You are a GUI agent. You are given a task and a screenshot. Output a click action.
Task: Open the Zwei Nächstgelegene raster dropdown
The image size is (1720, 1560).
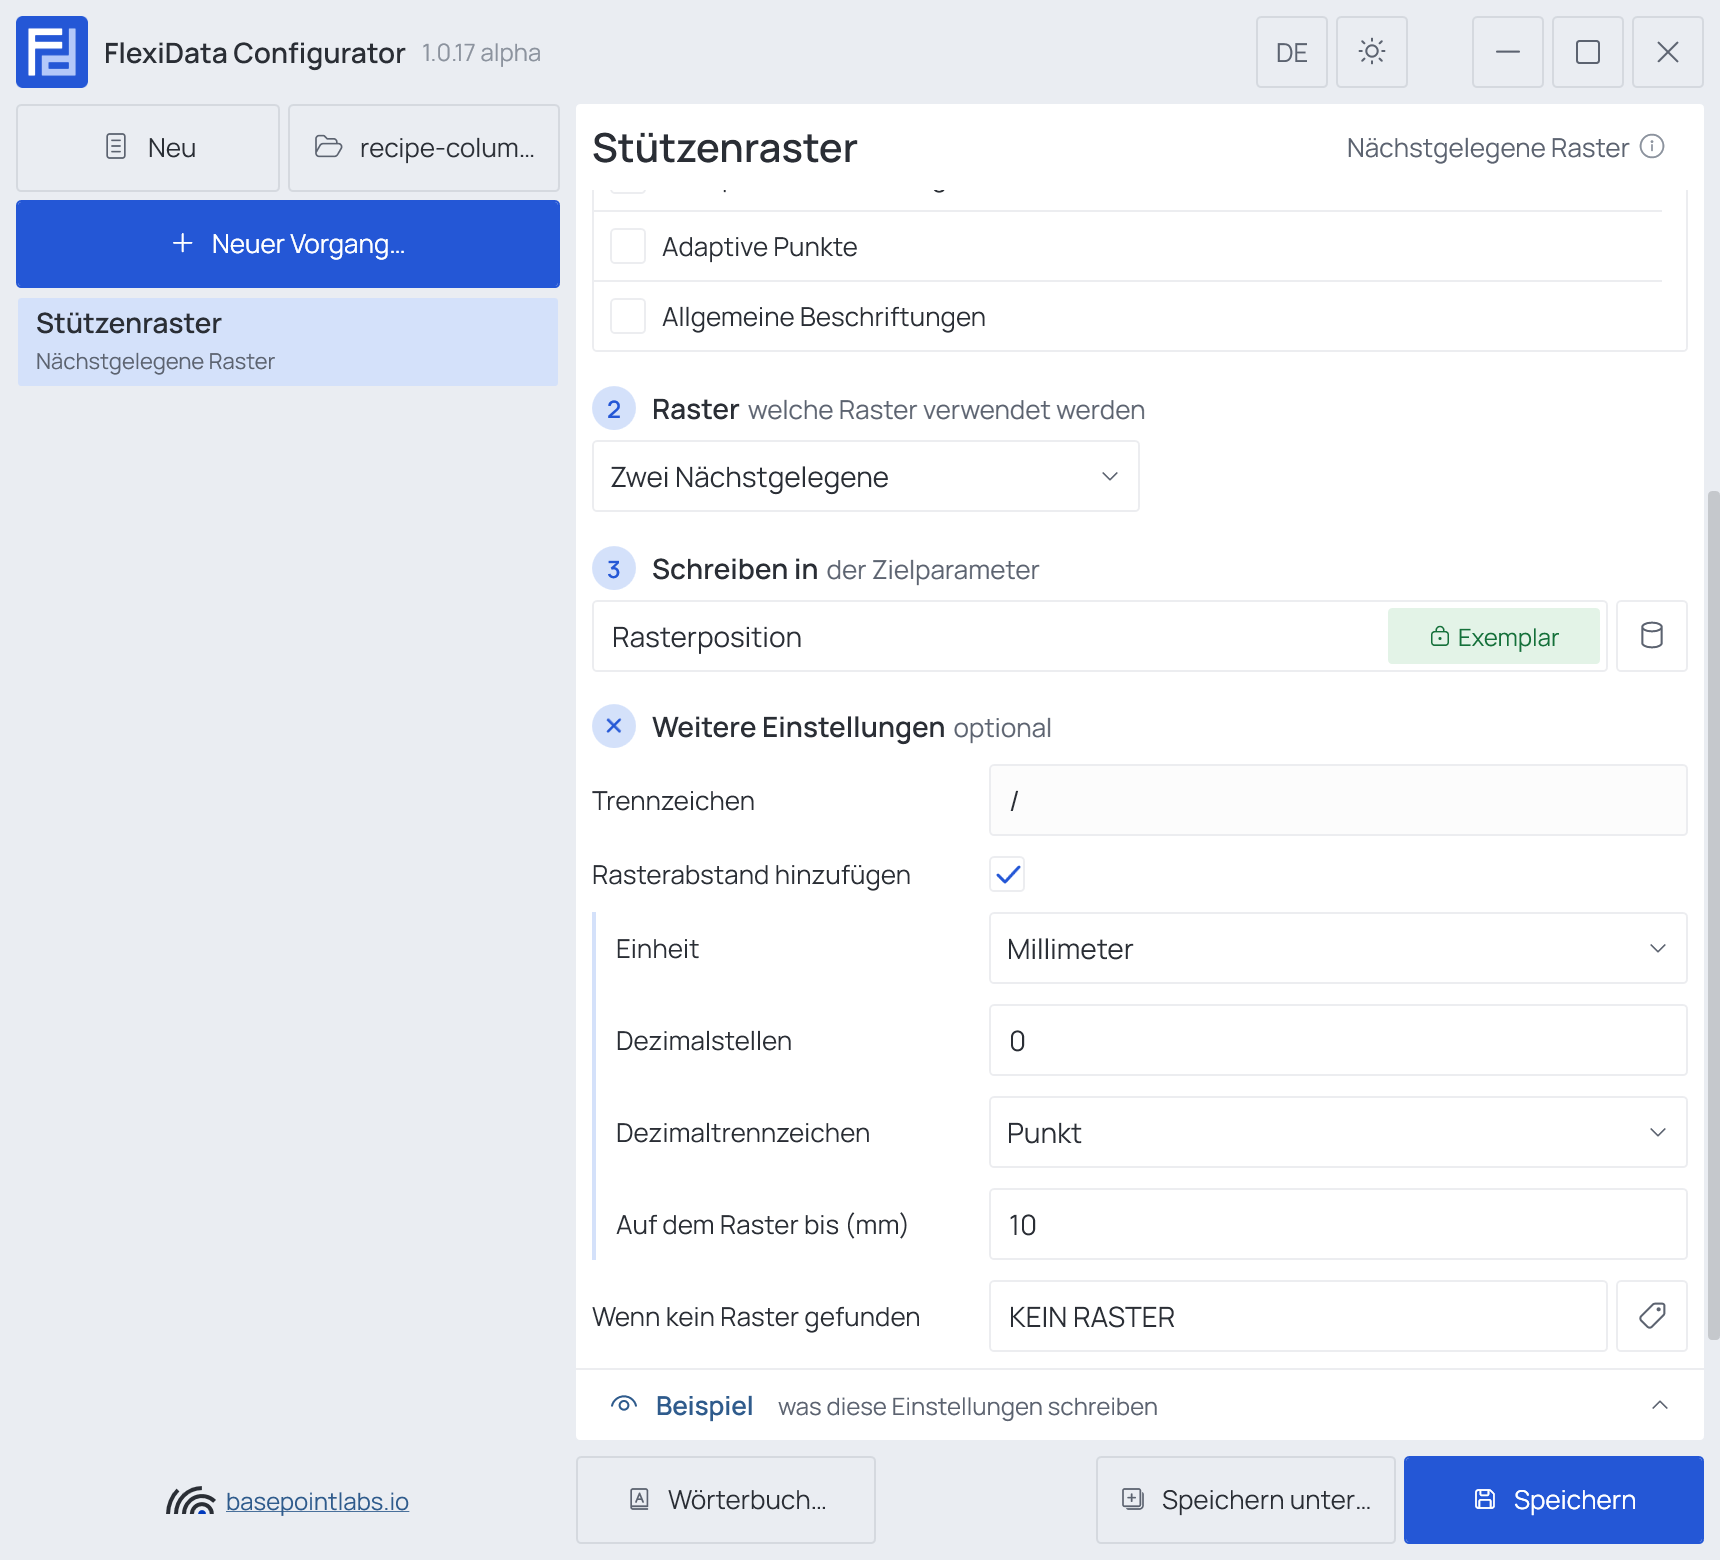pyautogui.click(x=866, y=476)
